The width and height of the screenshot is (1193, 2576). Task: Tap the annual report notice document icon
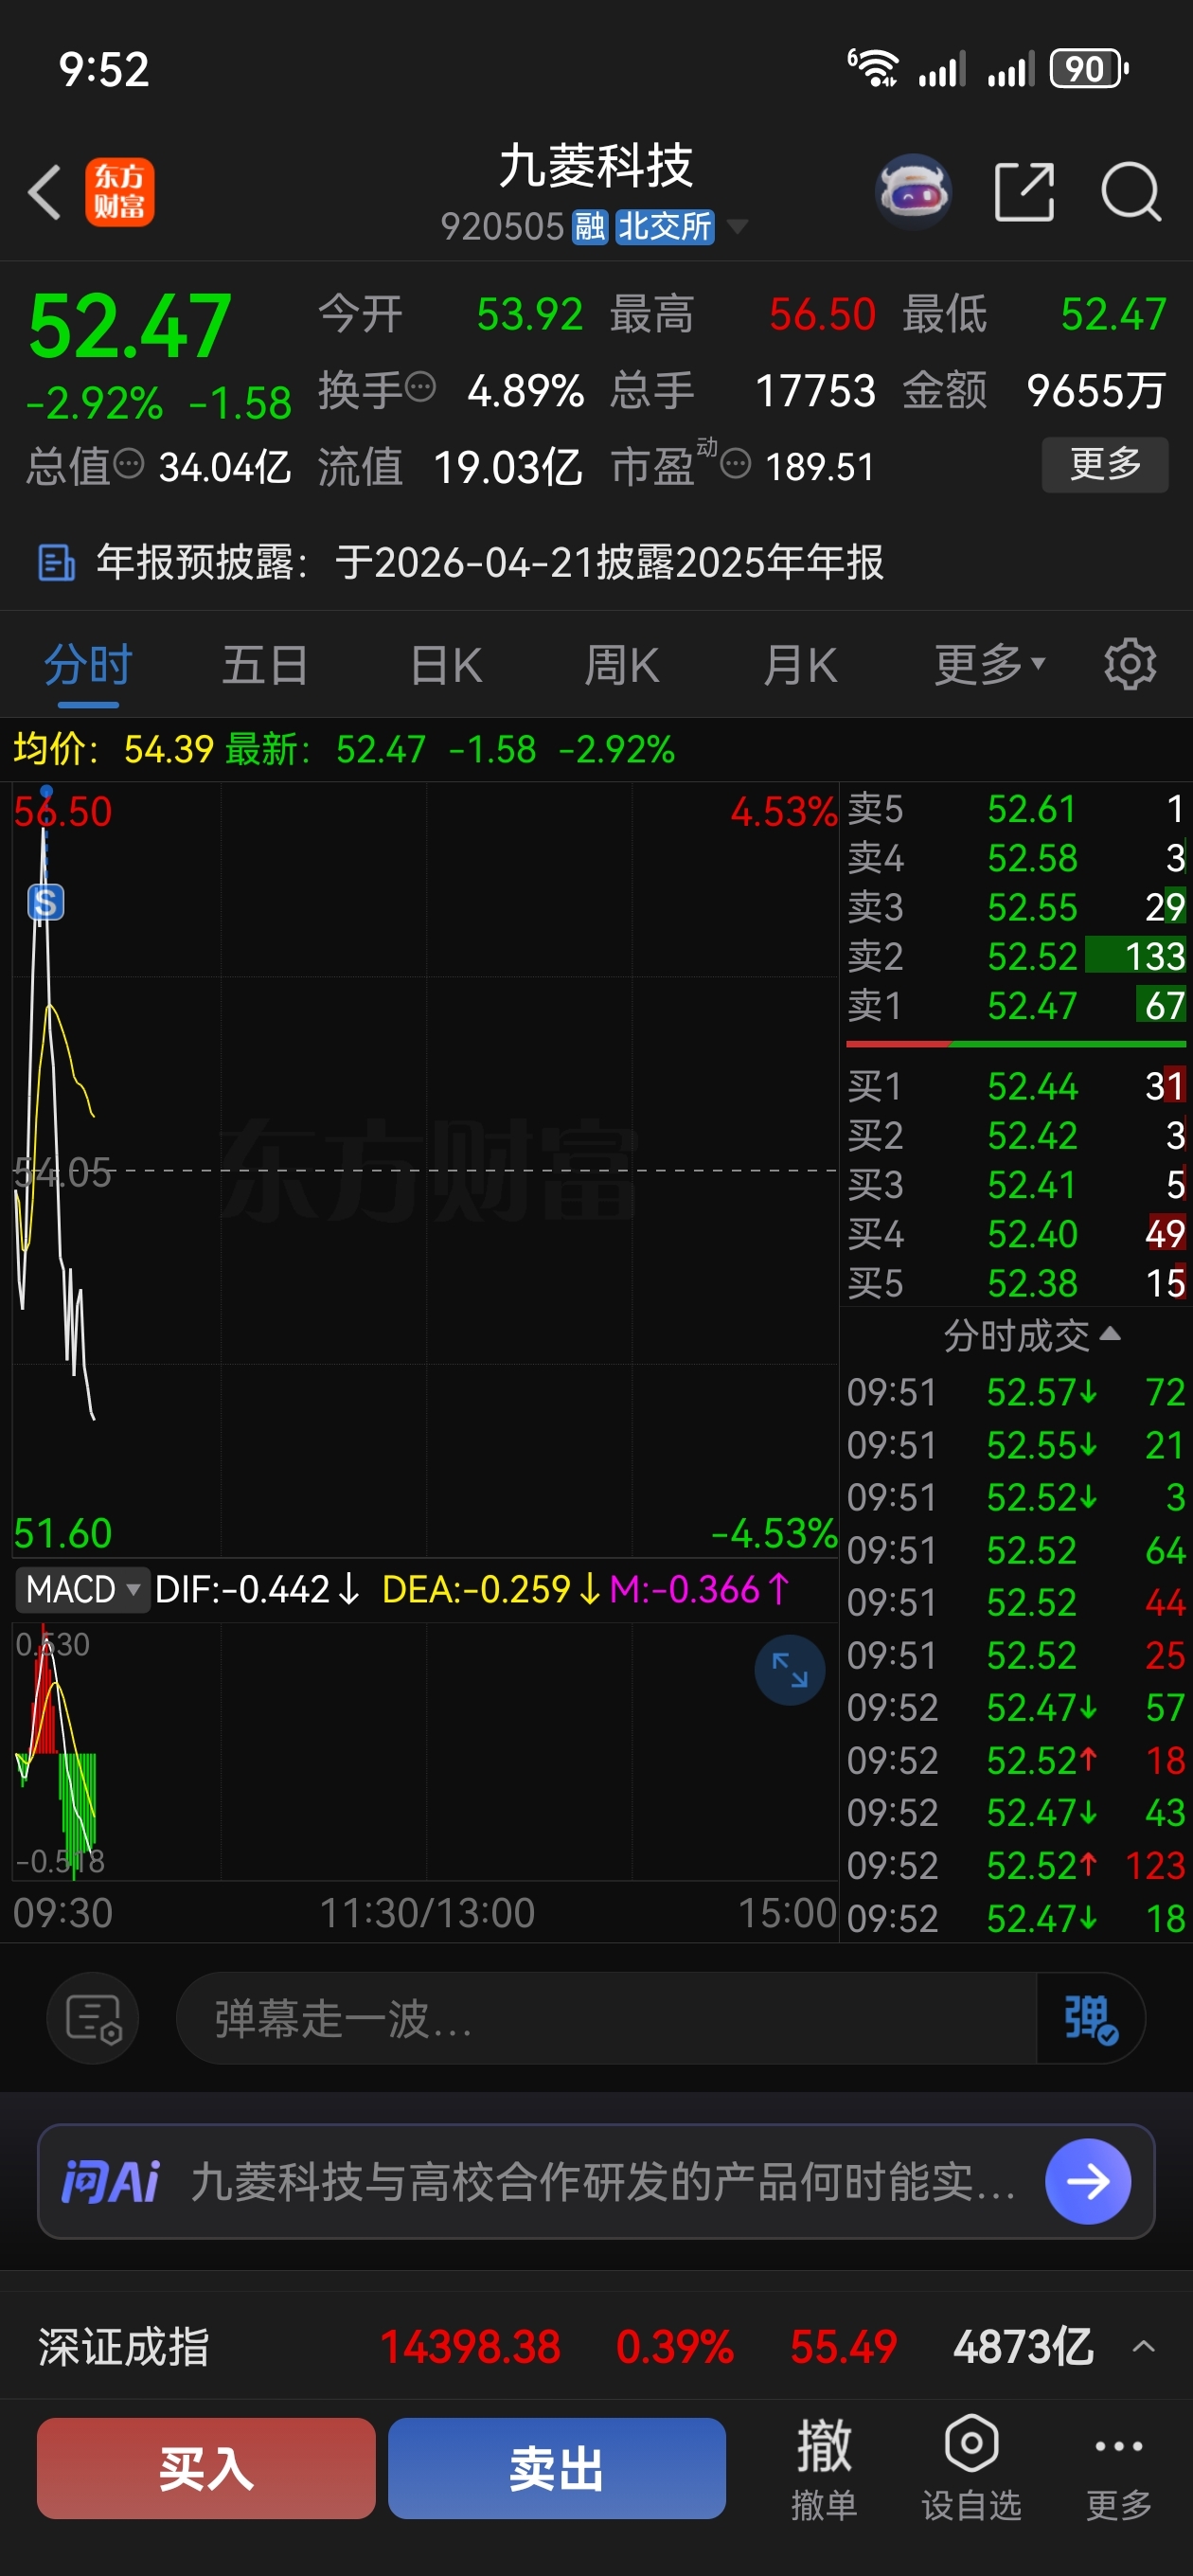tap(56, 562)
